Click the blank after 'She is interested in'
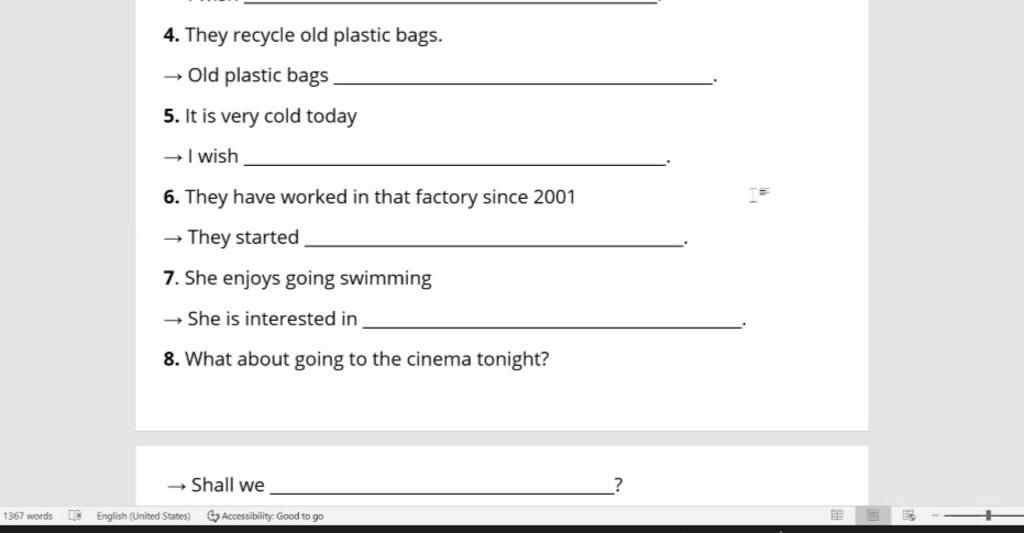The height and width of the screenshot is (533, 1024). point(552,320)
